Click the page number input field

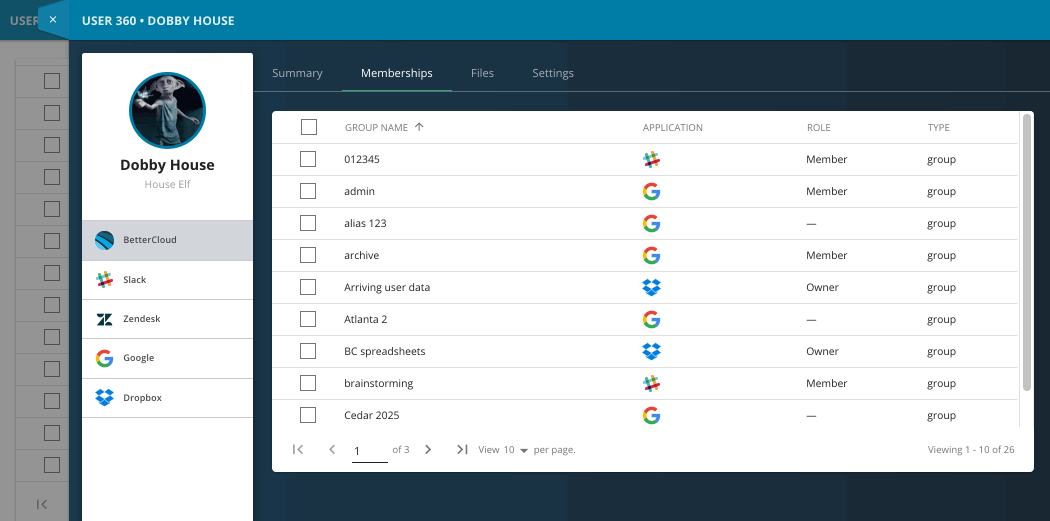click(370, 451)
